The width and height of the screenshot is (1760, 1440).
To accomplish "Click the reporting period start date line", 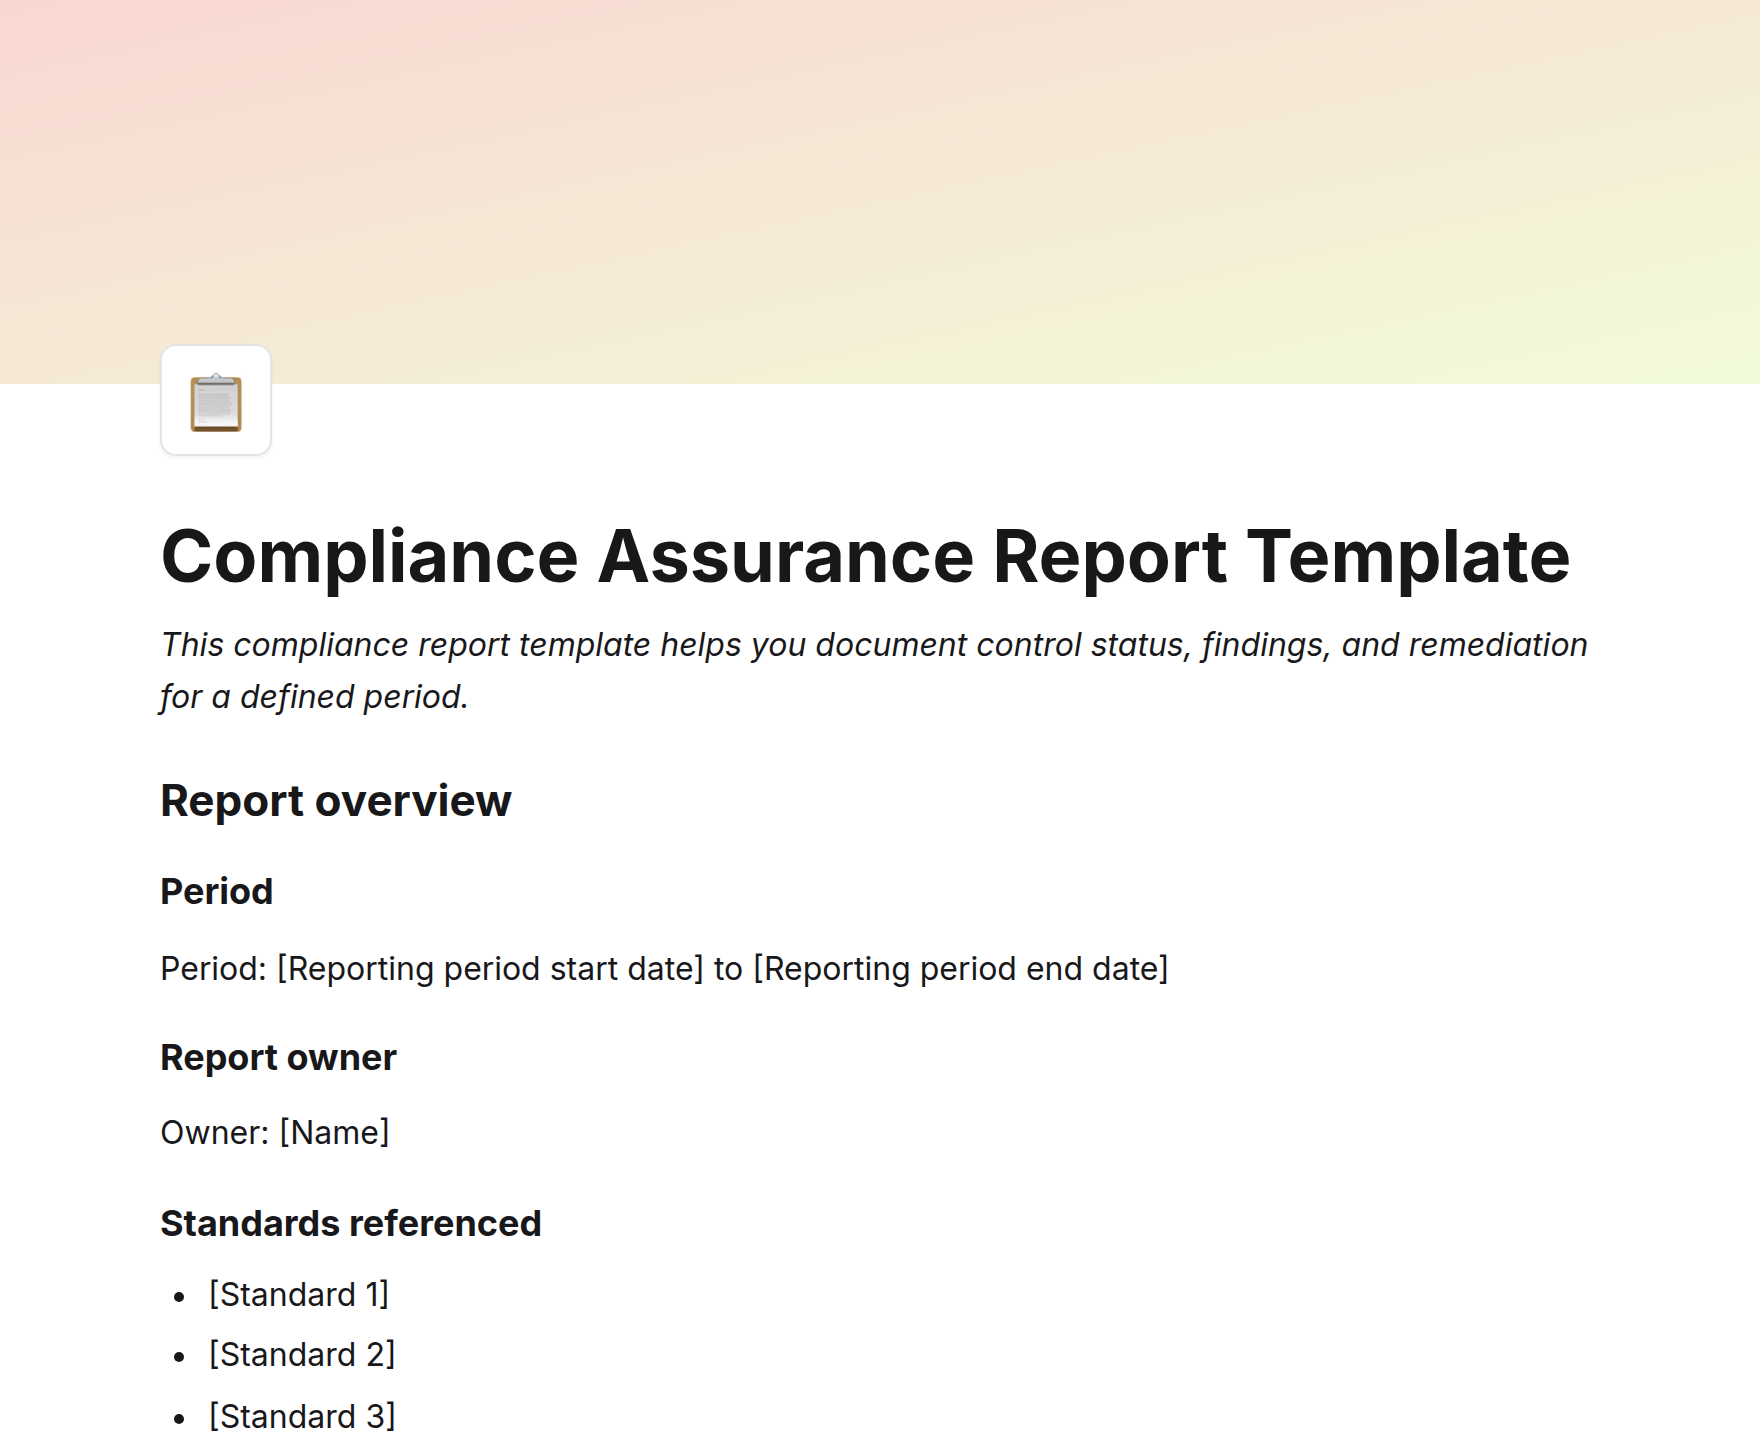I will tap(664, 968).
